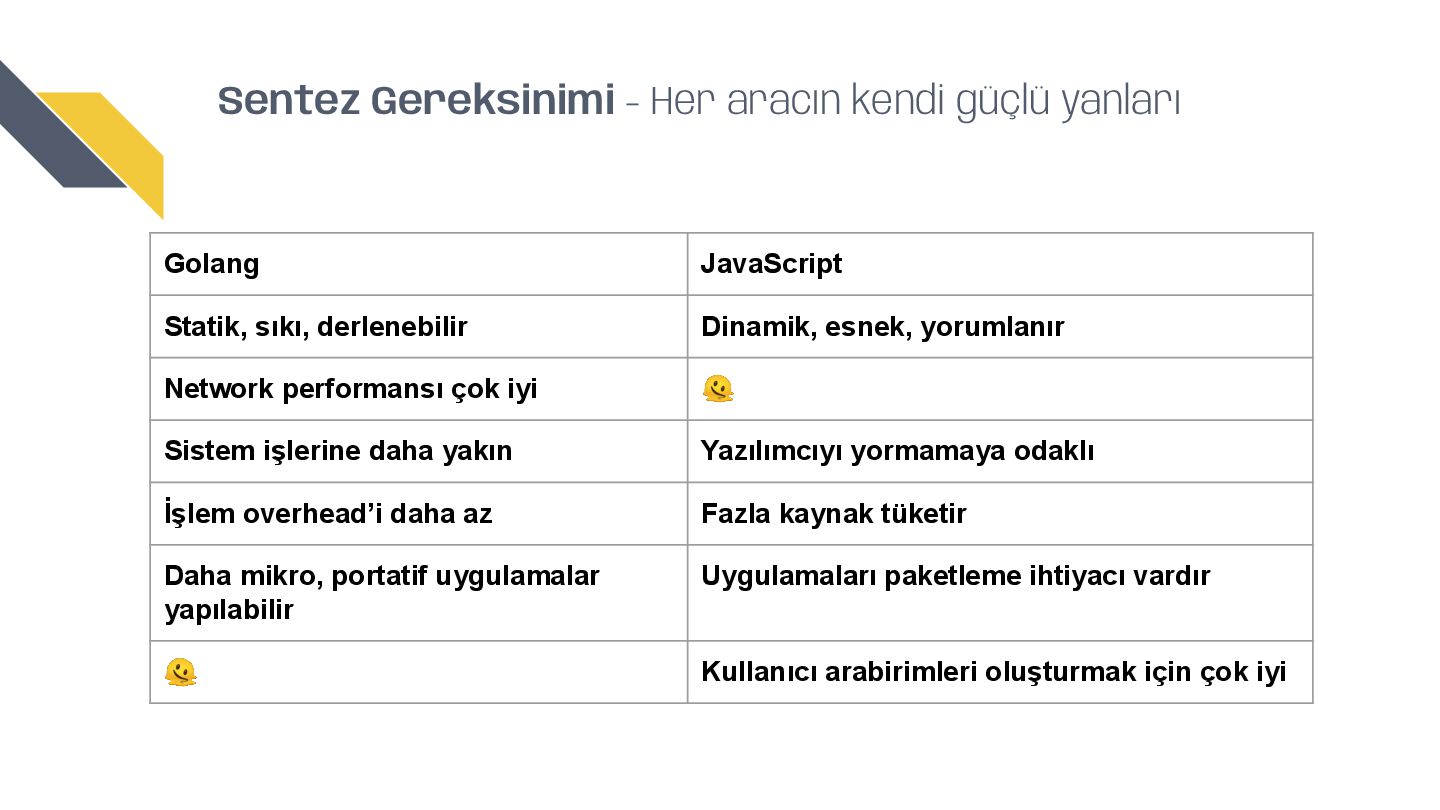Click the melting face emoji in Golang column
The height and width of the screenshot is (810, 1440).
(x=181, y=672)
